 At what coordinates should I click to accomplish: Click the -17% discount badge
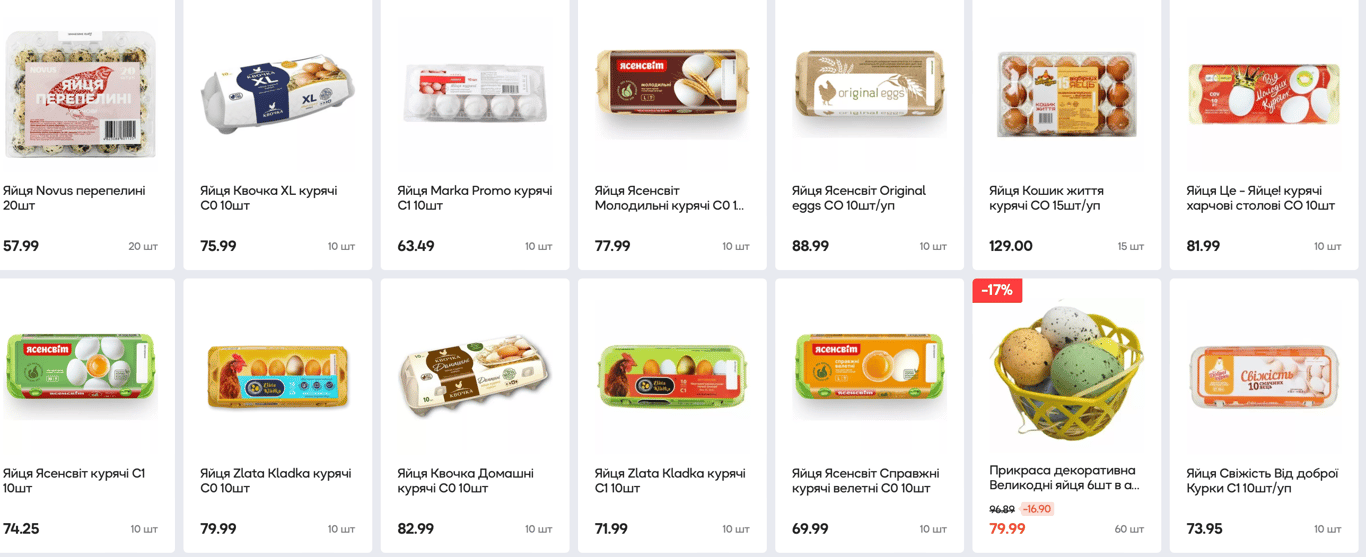tap(997, 290)
